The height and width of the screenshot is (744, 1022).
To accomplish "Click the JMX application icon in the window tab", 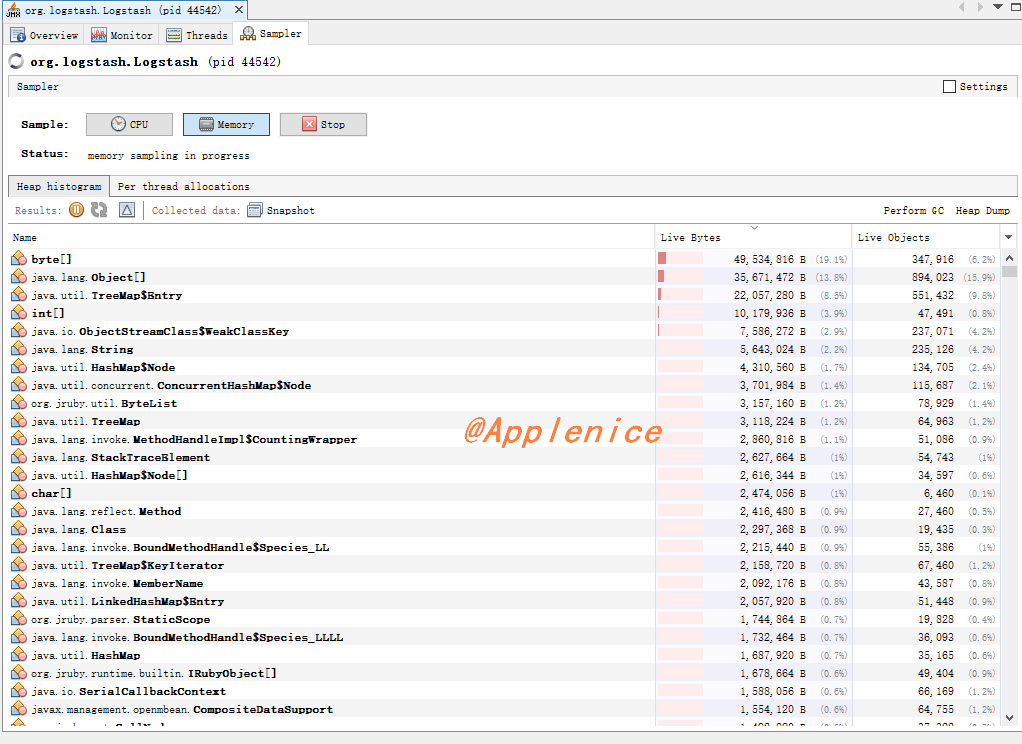I will click(13, 10).
